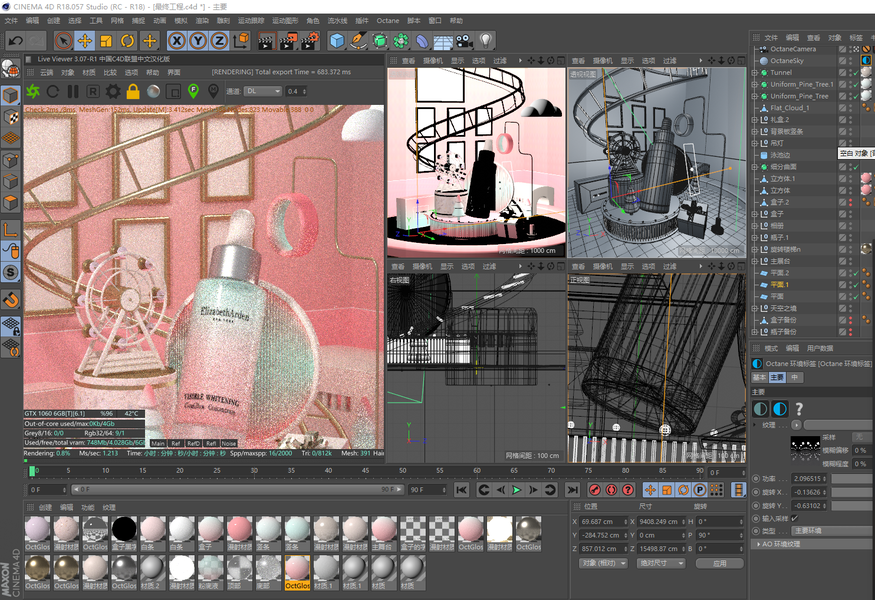Image resolution: width=875 pixels, height=600 pixels.
Task: Click frame 45 on the timeline ruler
Action: pos(366,471)
